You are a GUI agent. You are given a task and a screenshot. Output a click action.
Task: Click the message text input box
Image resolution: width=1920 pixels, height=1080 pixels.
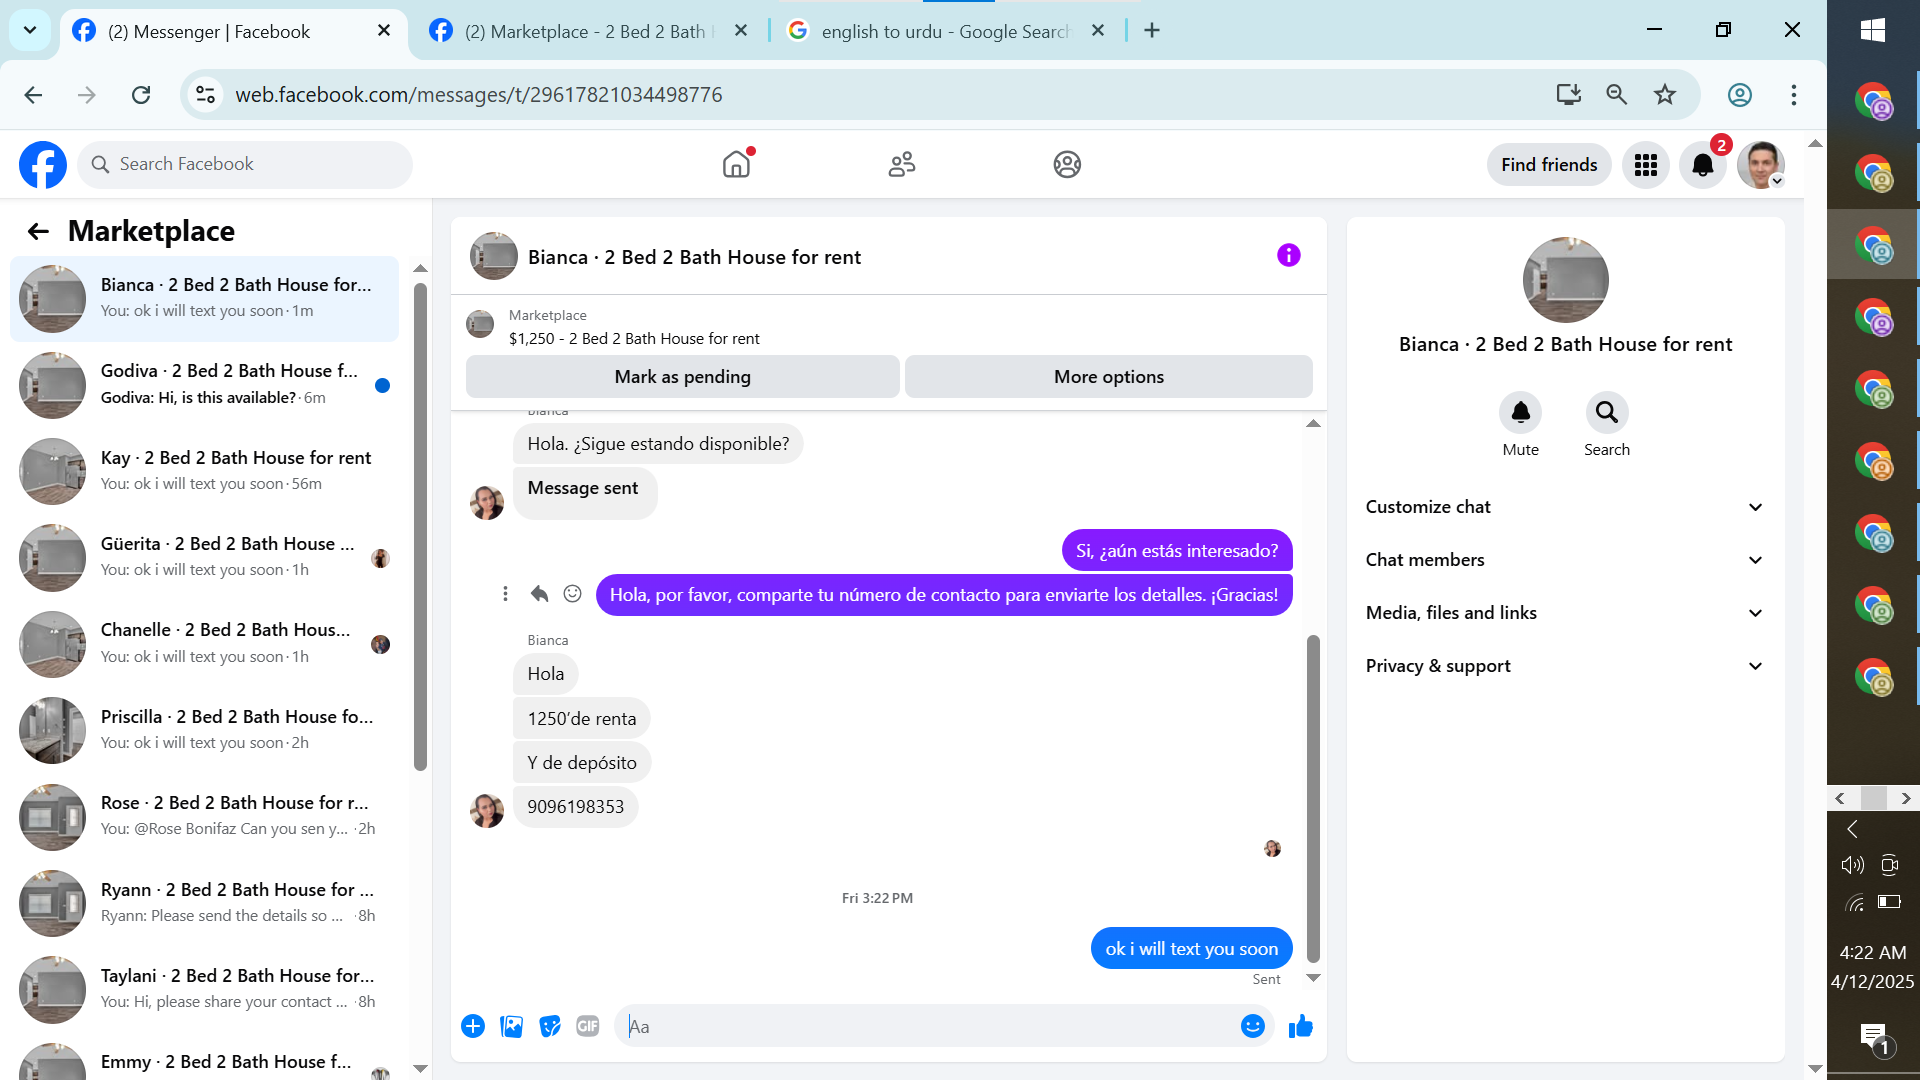point(930,1026)
